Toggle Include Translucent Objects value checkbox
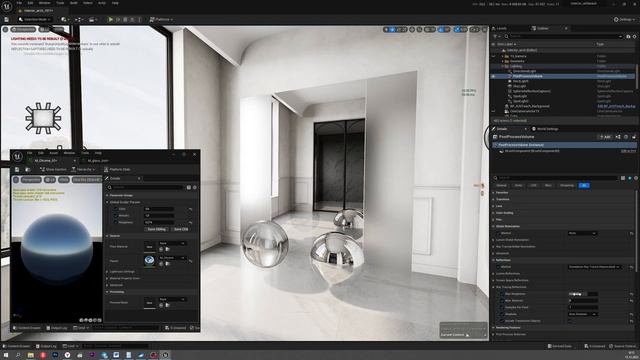640x360 pixels. pyautogui.click(x=570, y=321)
